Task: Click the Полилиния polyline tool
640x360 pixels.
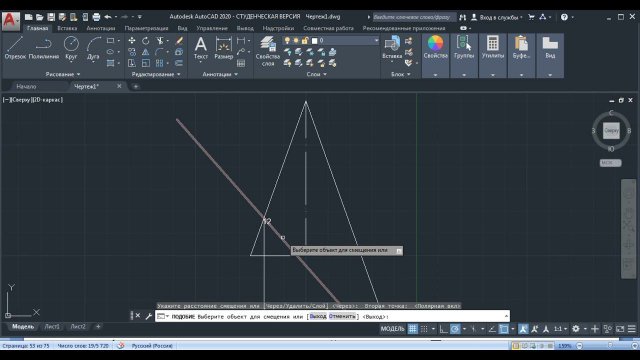Action: [x=44, y=48]
